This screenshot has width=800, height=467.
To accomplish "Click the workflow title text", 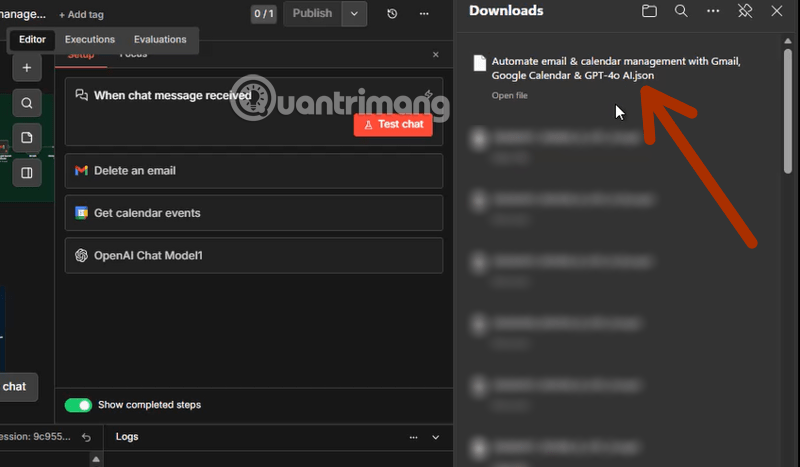I will [22, 14].
